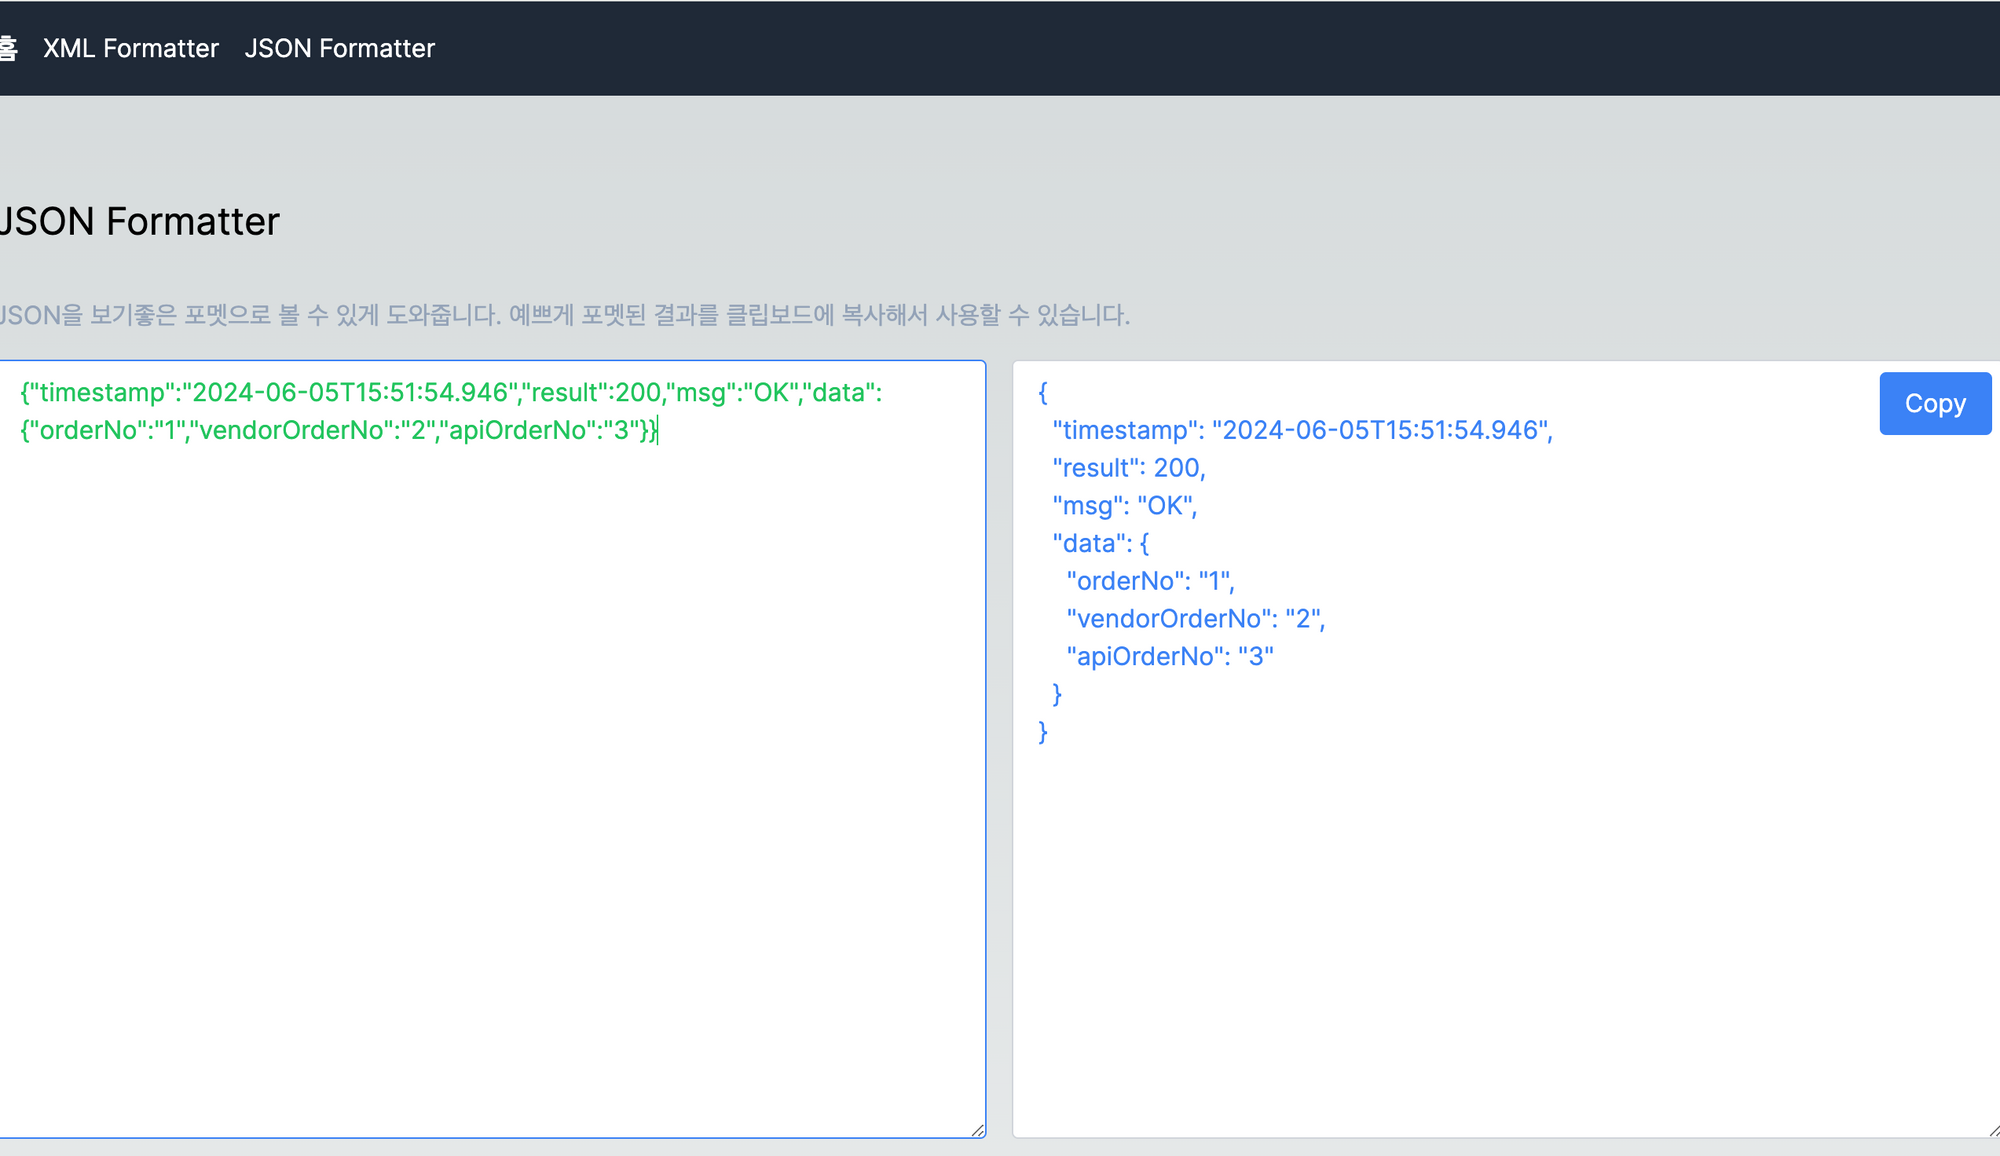Image resolution: width=2000 pixels, height=1156 pixels.
Task: Focus the raw JSON input textarea
Action: click(x=490, y=780)
